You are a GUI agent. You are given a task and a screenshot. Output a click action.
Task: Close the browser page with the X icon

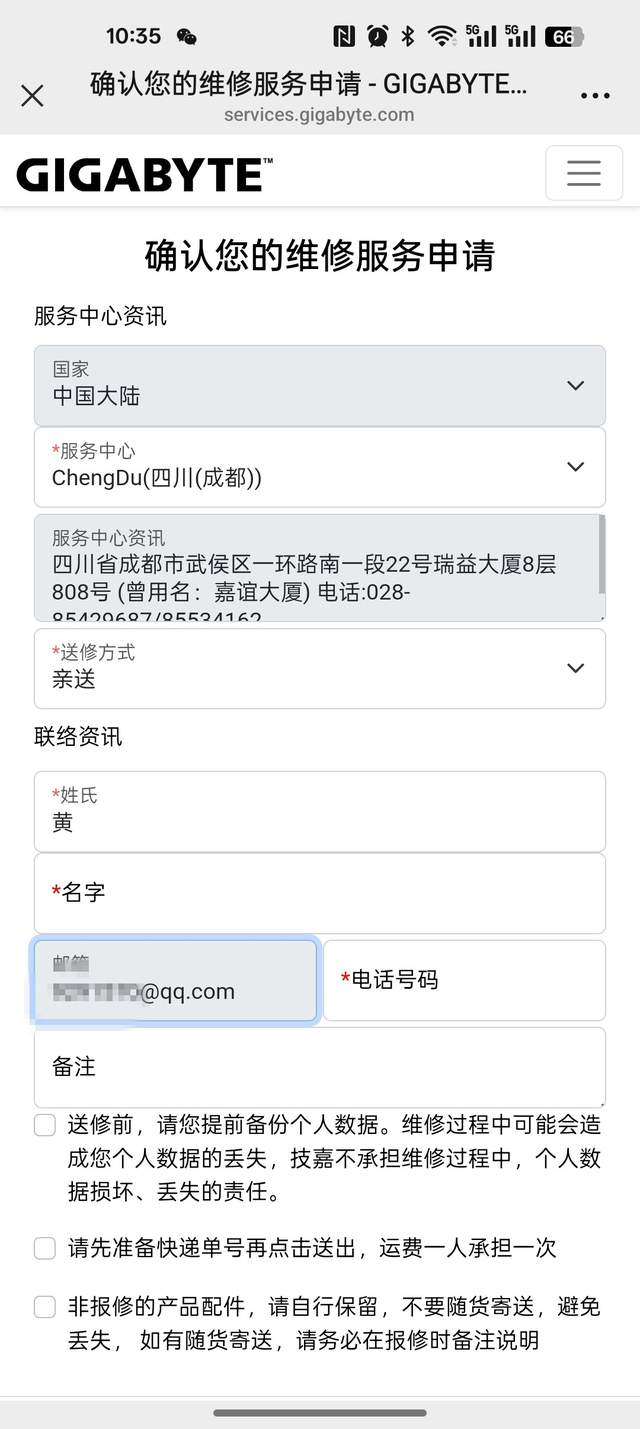(x=32, y=96)
